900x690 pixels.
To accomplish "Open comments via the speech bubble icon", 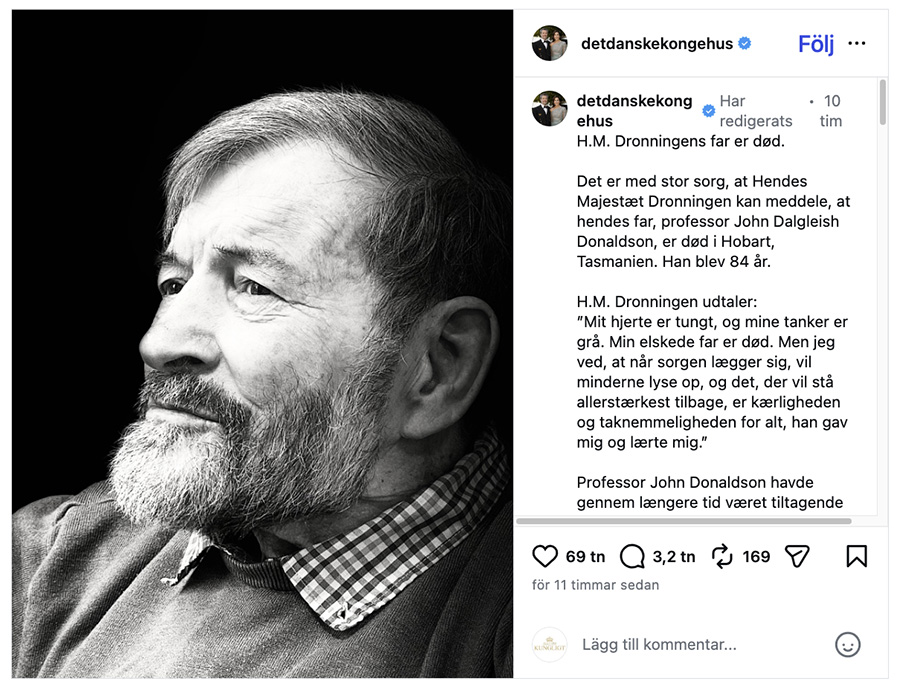I will coord(632,556).
